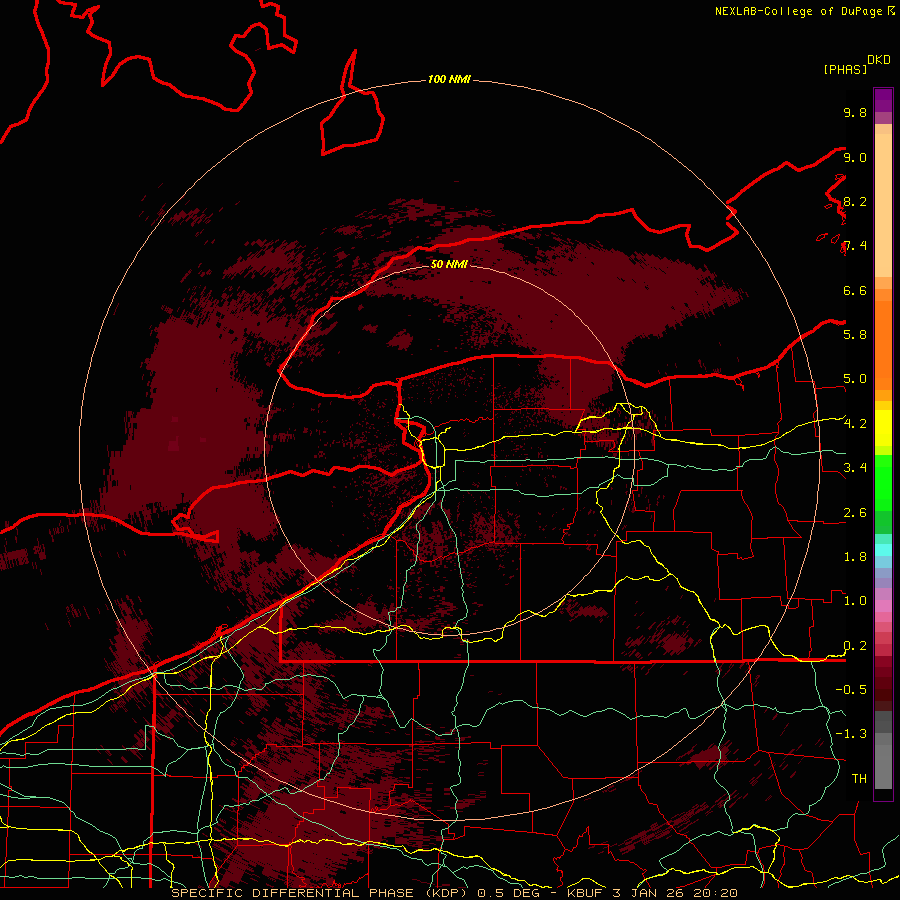
Task: Click the 2.6 value on the color scale
Action: pyautogui.click(x=855, y=513)
